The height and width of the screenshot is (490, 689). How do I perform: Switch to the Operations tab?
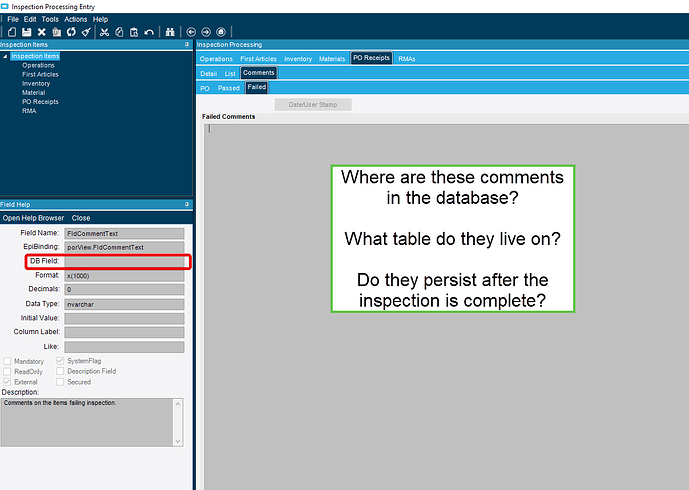(x=216, y=58)
